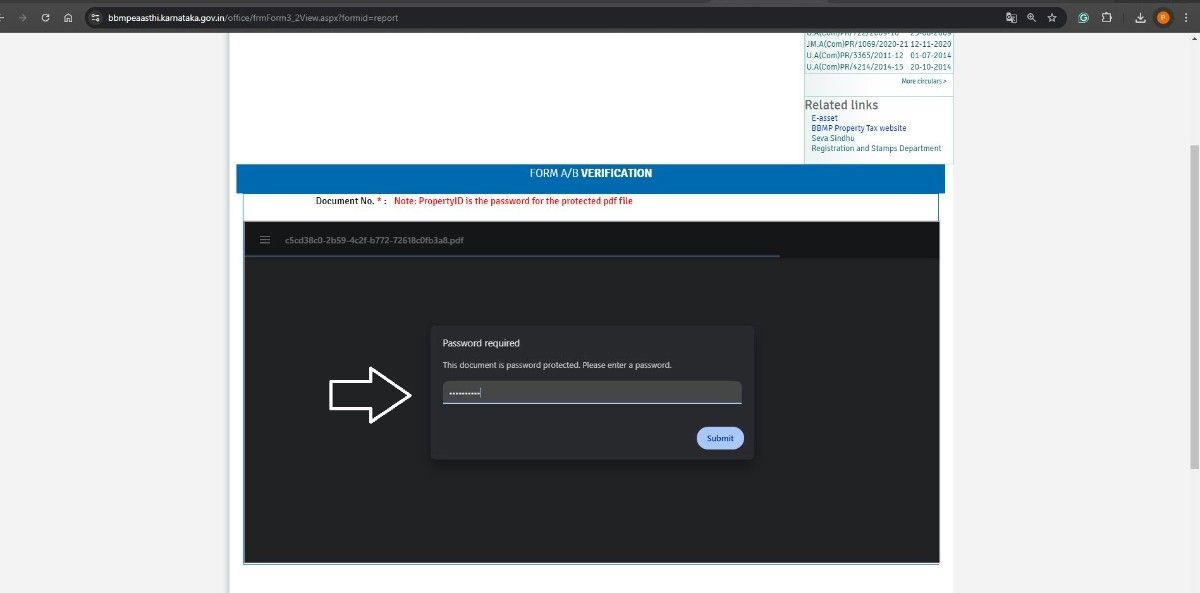Click the password input field
Image resolution: width=1200 pixels, height=593 pixels.
tap(592, 392)
